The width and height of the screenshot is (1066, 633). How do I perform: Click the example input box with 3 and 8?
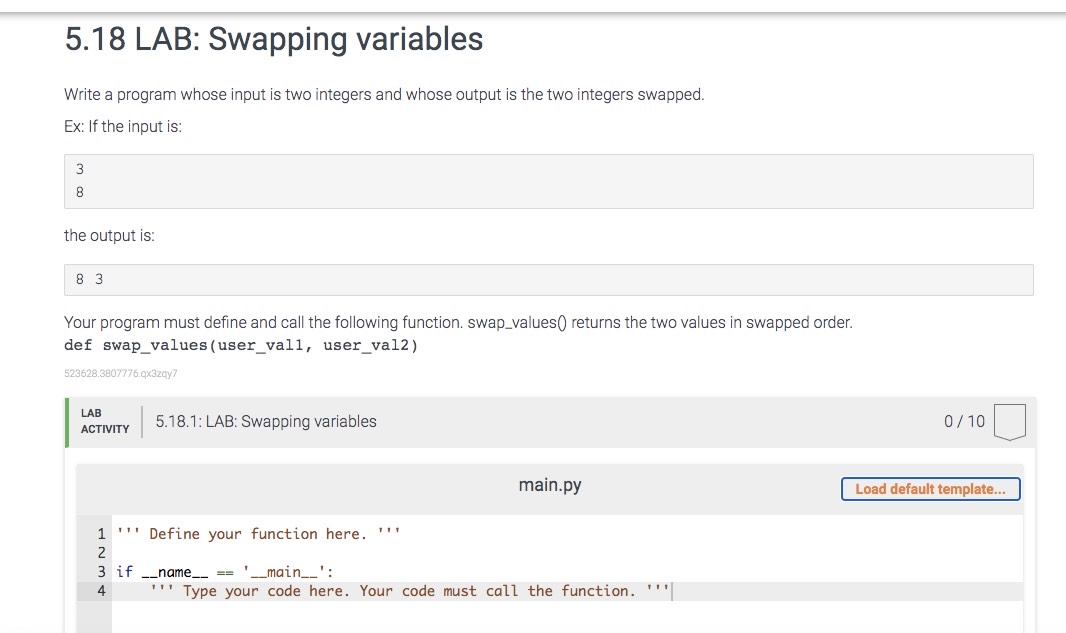click(549, 182)
